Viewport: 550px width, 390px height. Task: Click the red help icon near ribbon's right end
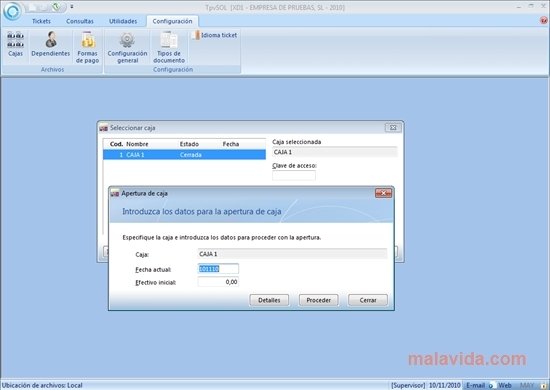click(x=543, y=21)
